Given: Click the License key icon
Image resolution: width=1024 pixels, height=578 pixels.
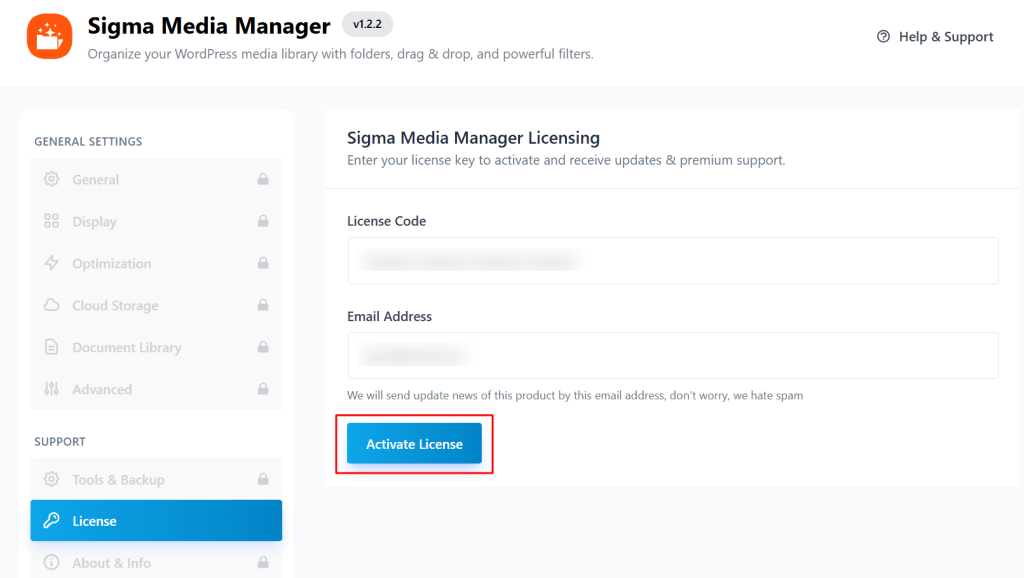Looking at the screenshot, I should tap(51, 521).
